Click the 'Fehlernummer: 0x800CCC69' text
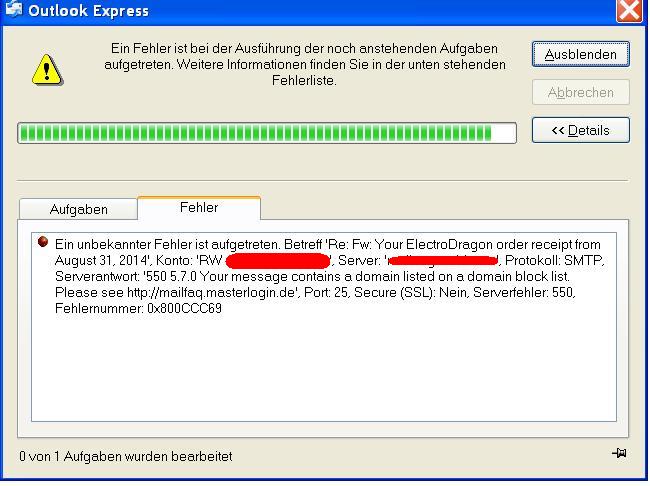Viewport: 650px width, 486px height. [138, 309]
